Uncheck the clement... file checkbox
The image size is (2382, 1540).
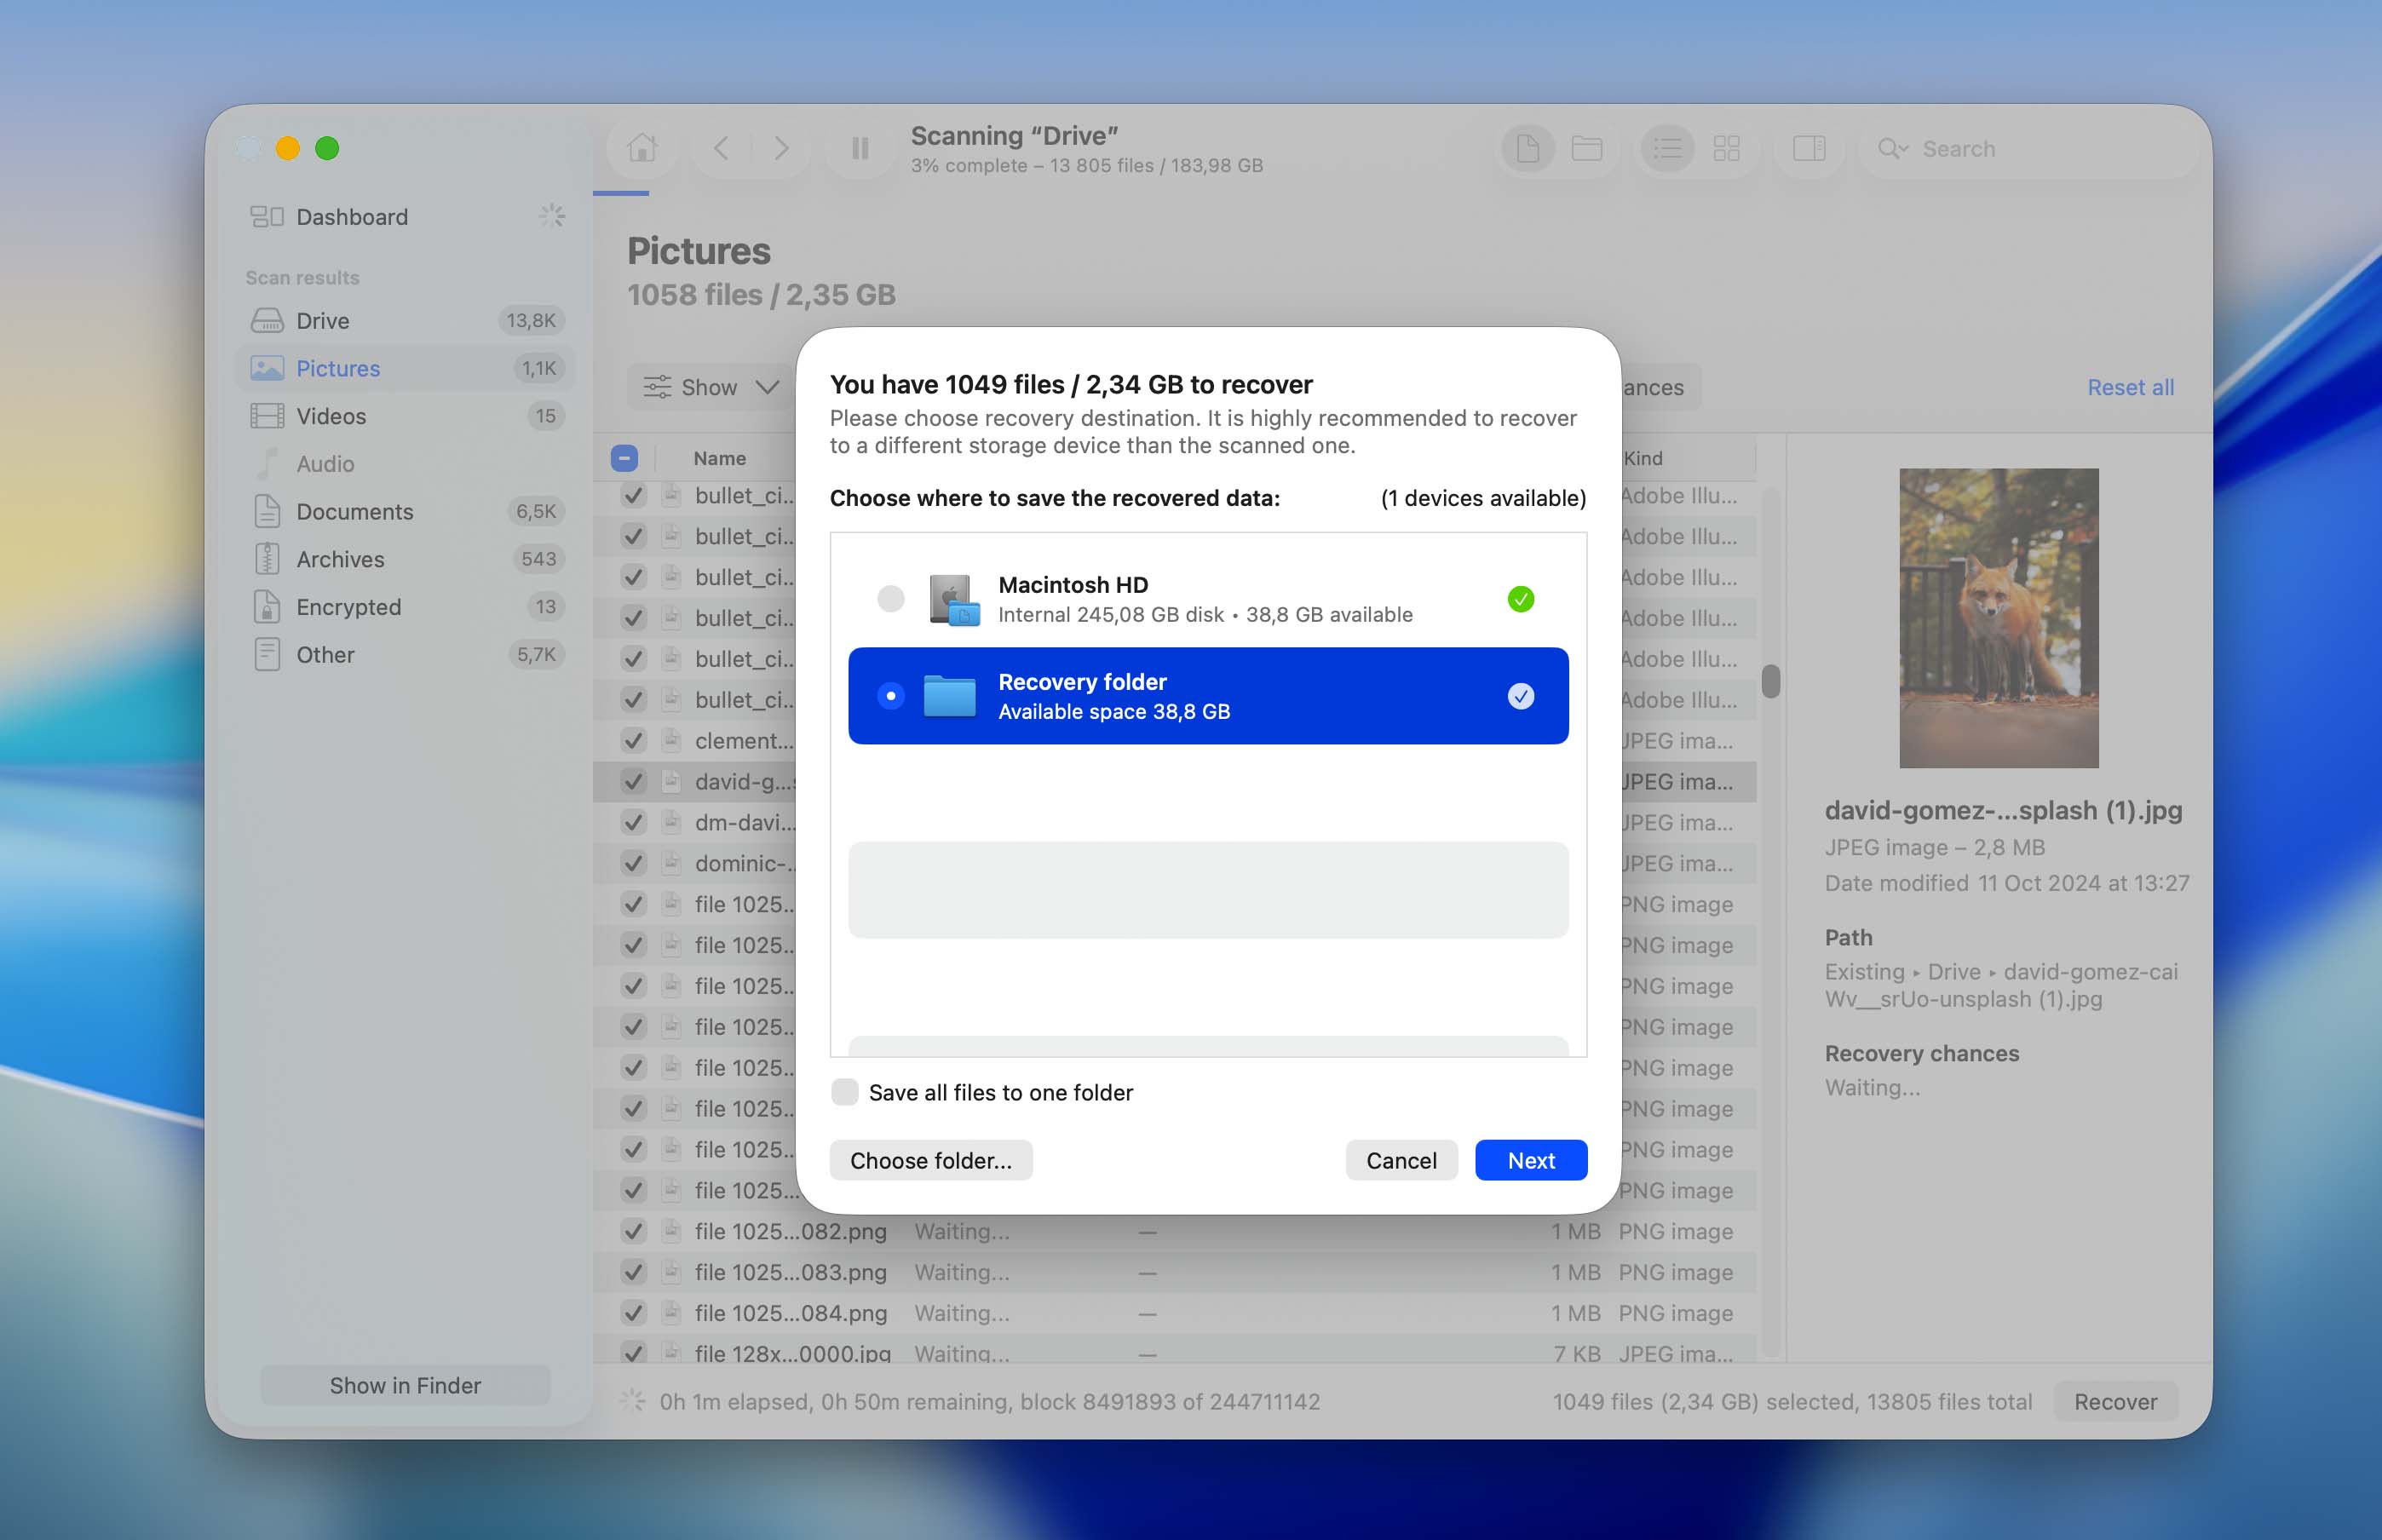tap(633, 741)
